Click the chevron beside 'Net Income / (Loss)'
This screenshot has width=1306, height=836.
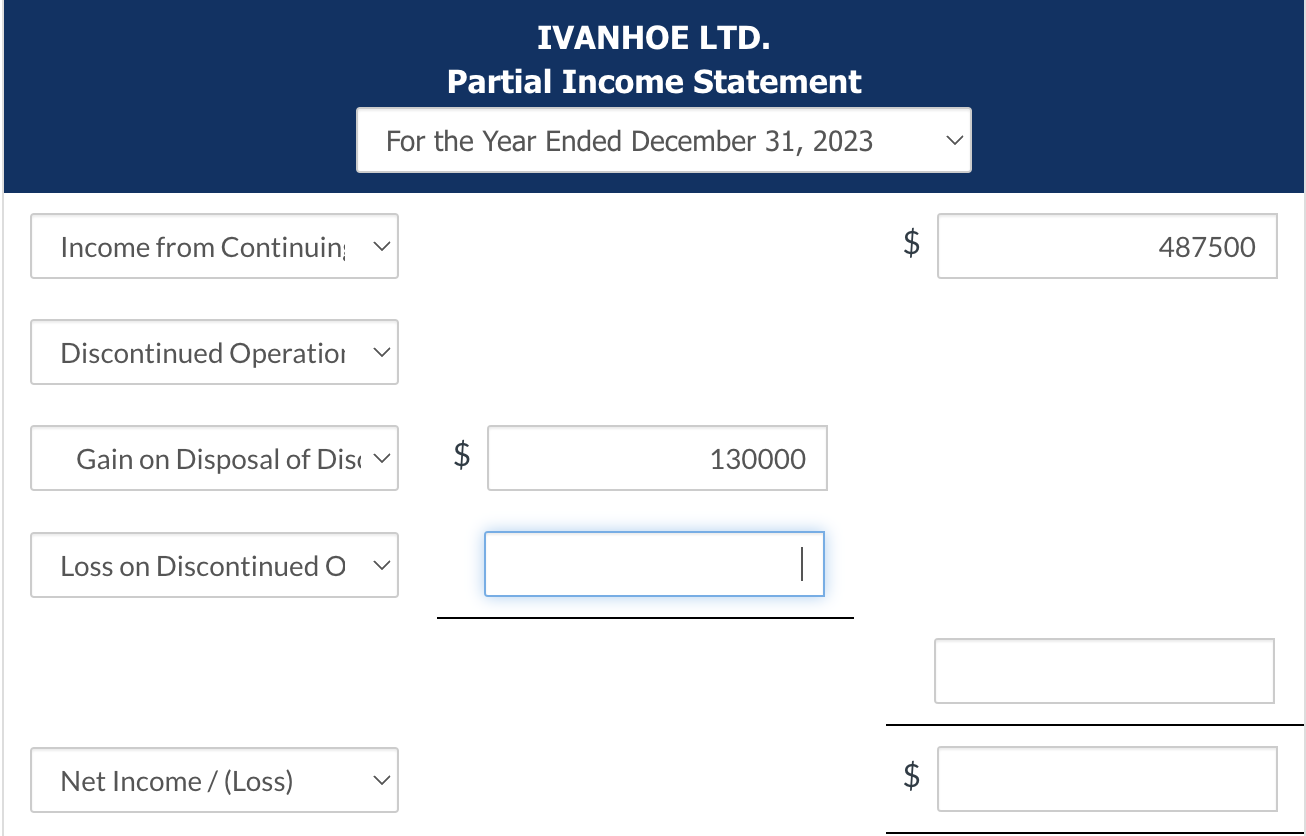[x=380, y=780]
